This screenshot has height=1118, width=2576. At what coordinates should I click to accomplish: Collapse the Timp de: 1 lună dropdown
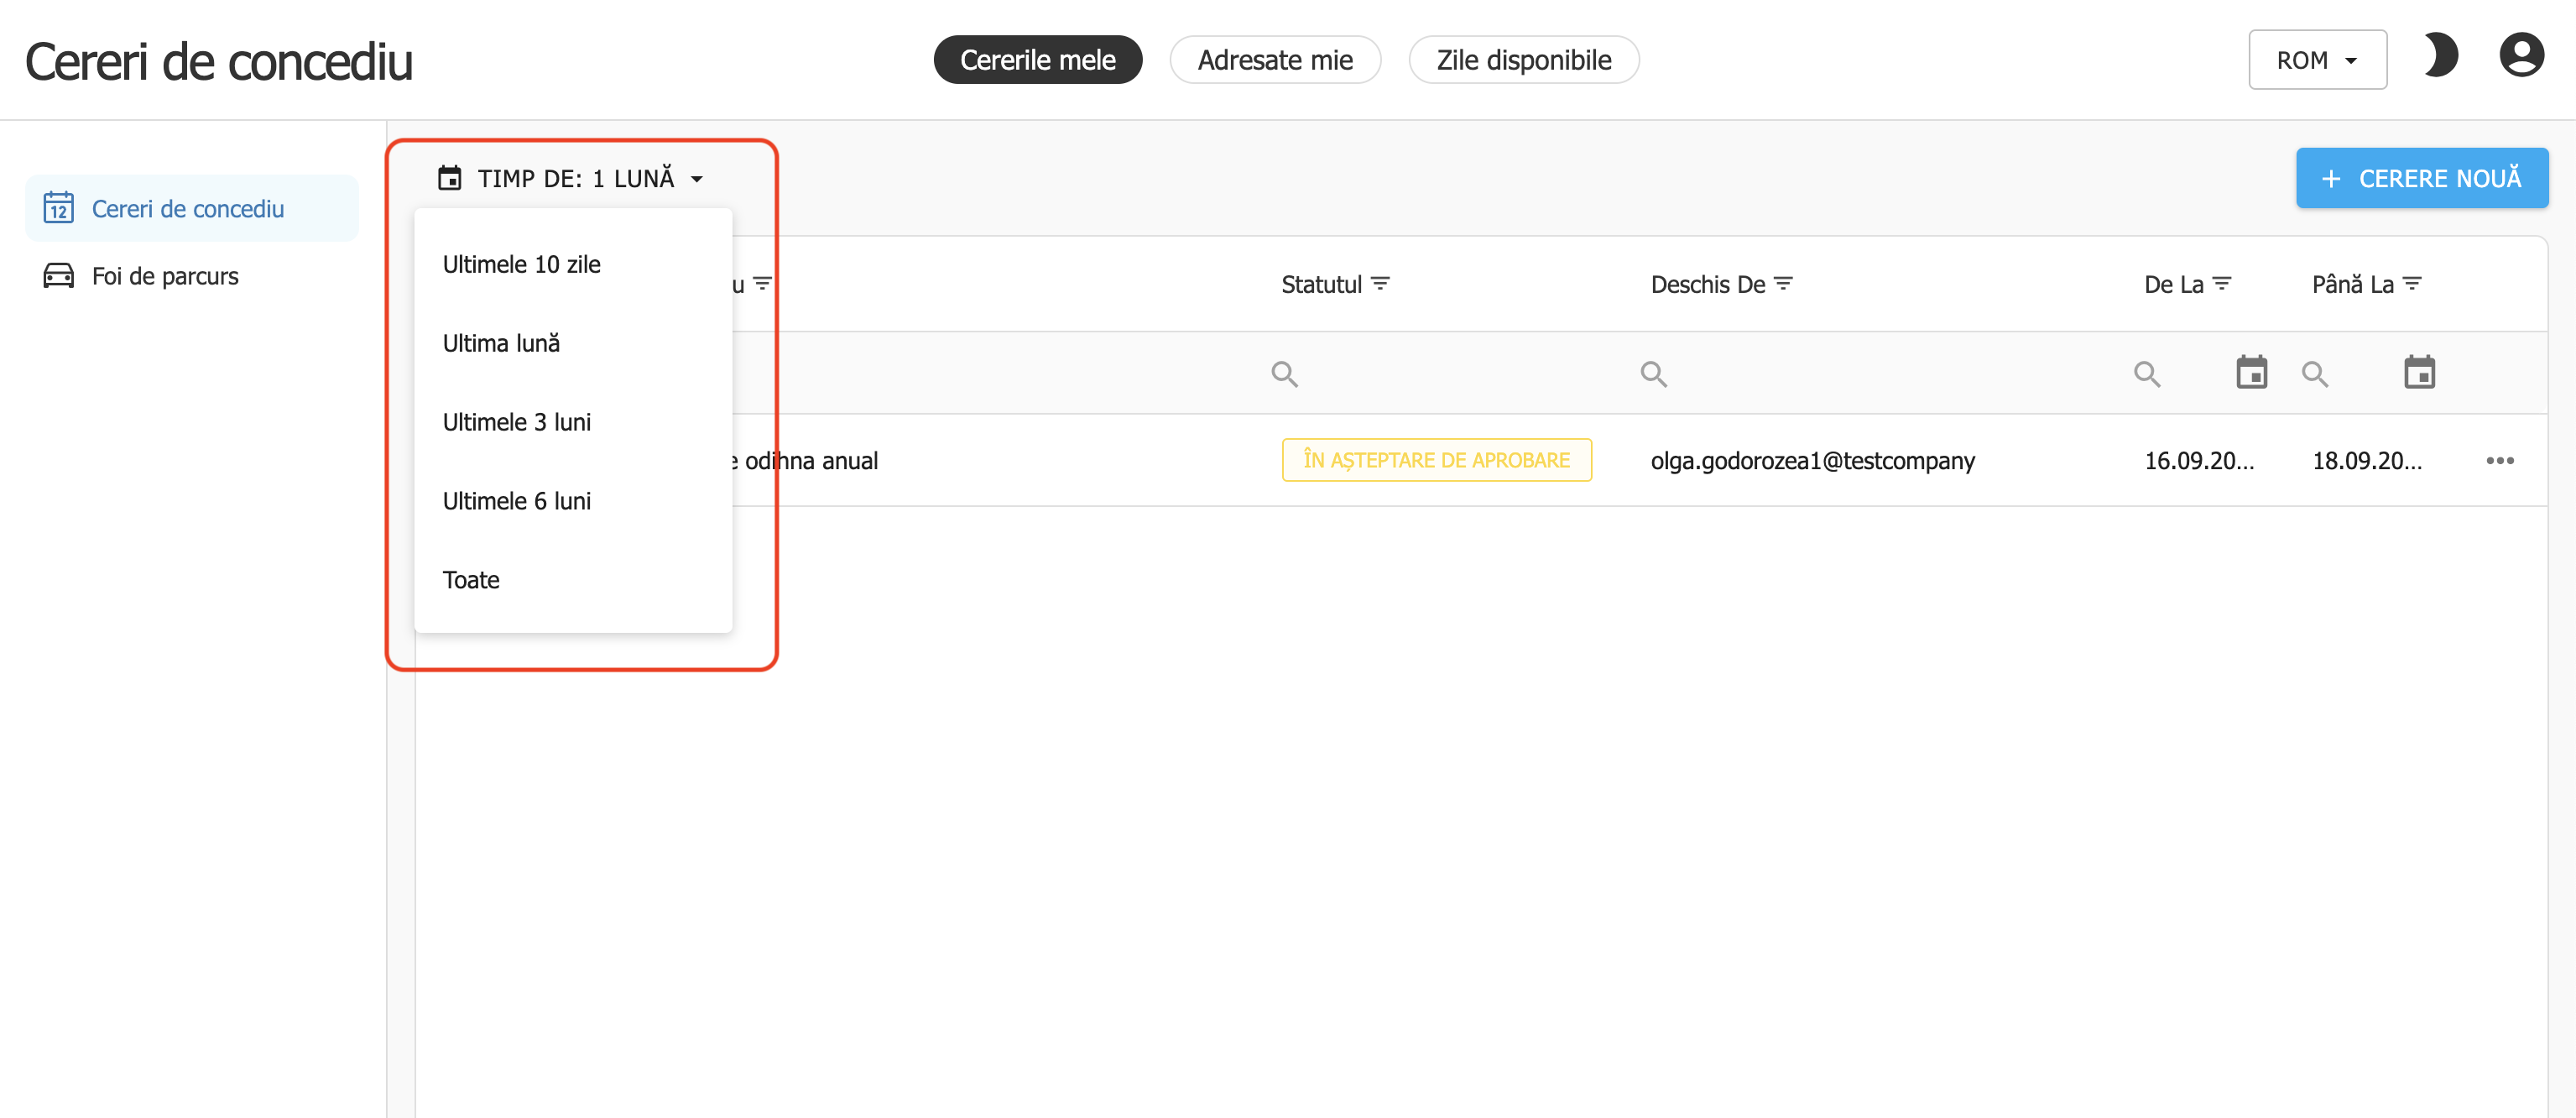click(x=571, y=179)
